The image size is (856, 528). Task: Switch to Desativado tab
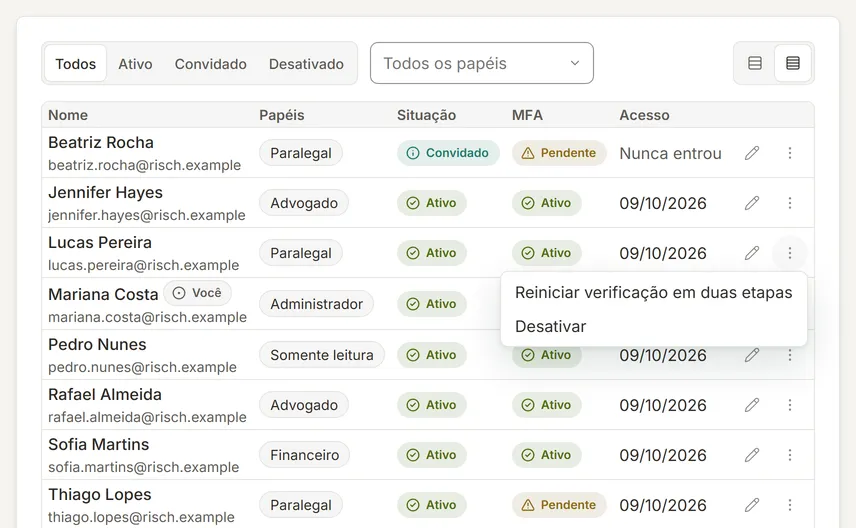[306, 64]
